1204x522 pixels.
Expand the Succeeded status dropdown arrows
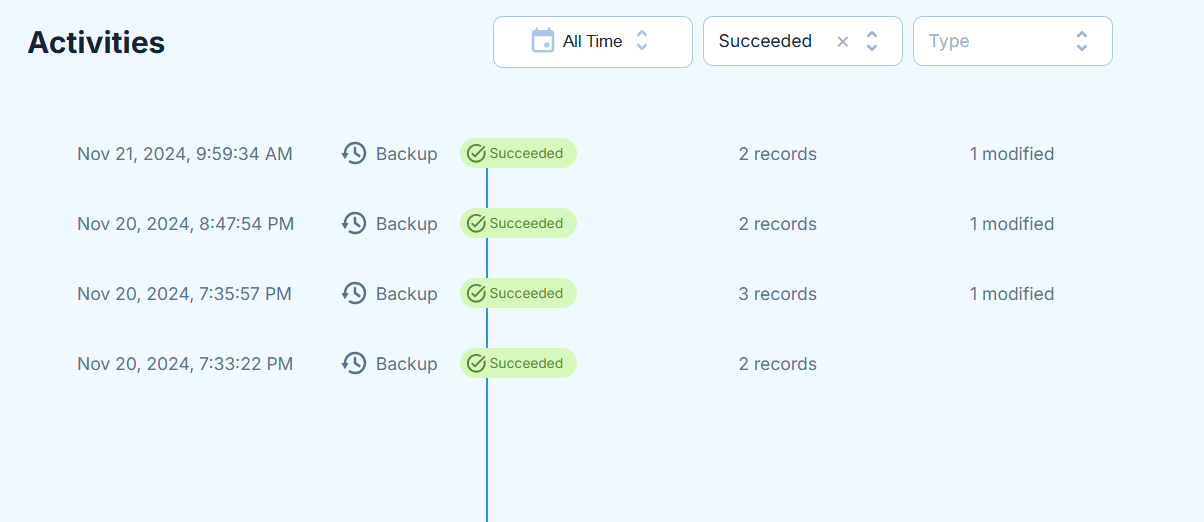tap(872, 41)
